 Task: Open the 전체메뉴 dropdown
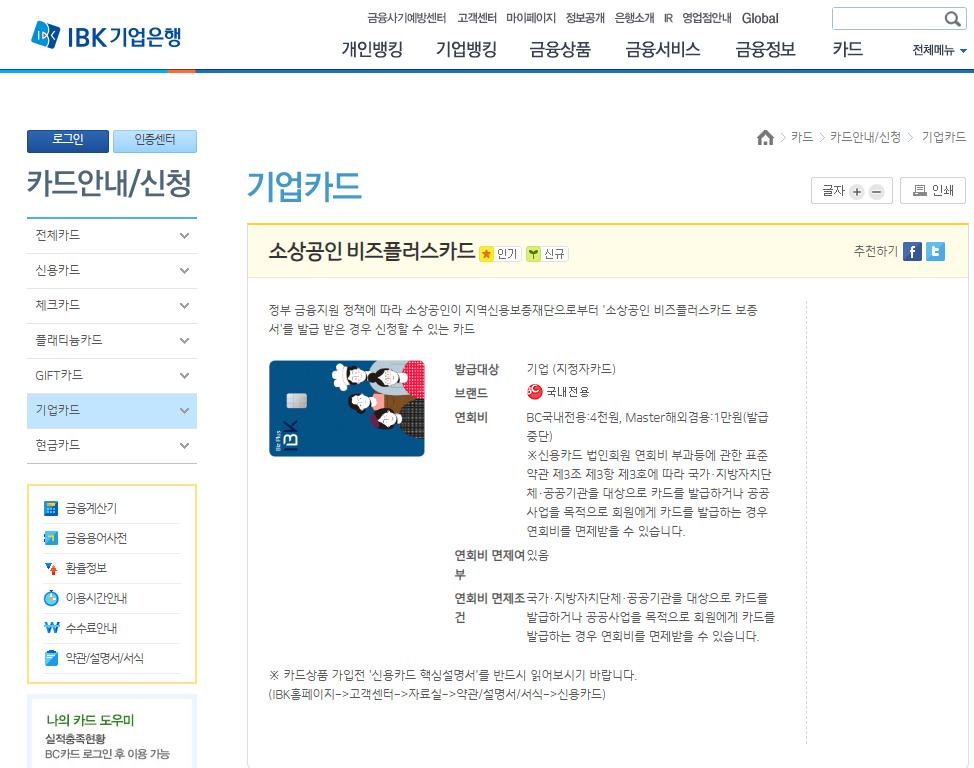[x=939, y=50]
